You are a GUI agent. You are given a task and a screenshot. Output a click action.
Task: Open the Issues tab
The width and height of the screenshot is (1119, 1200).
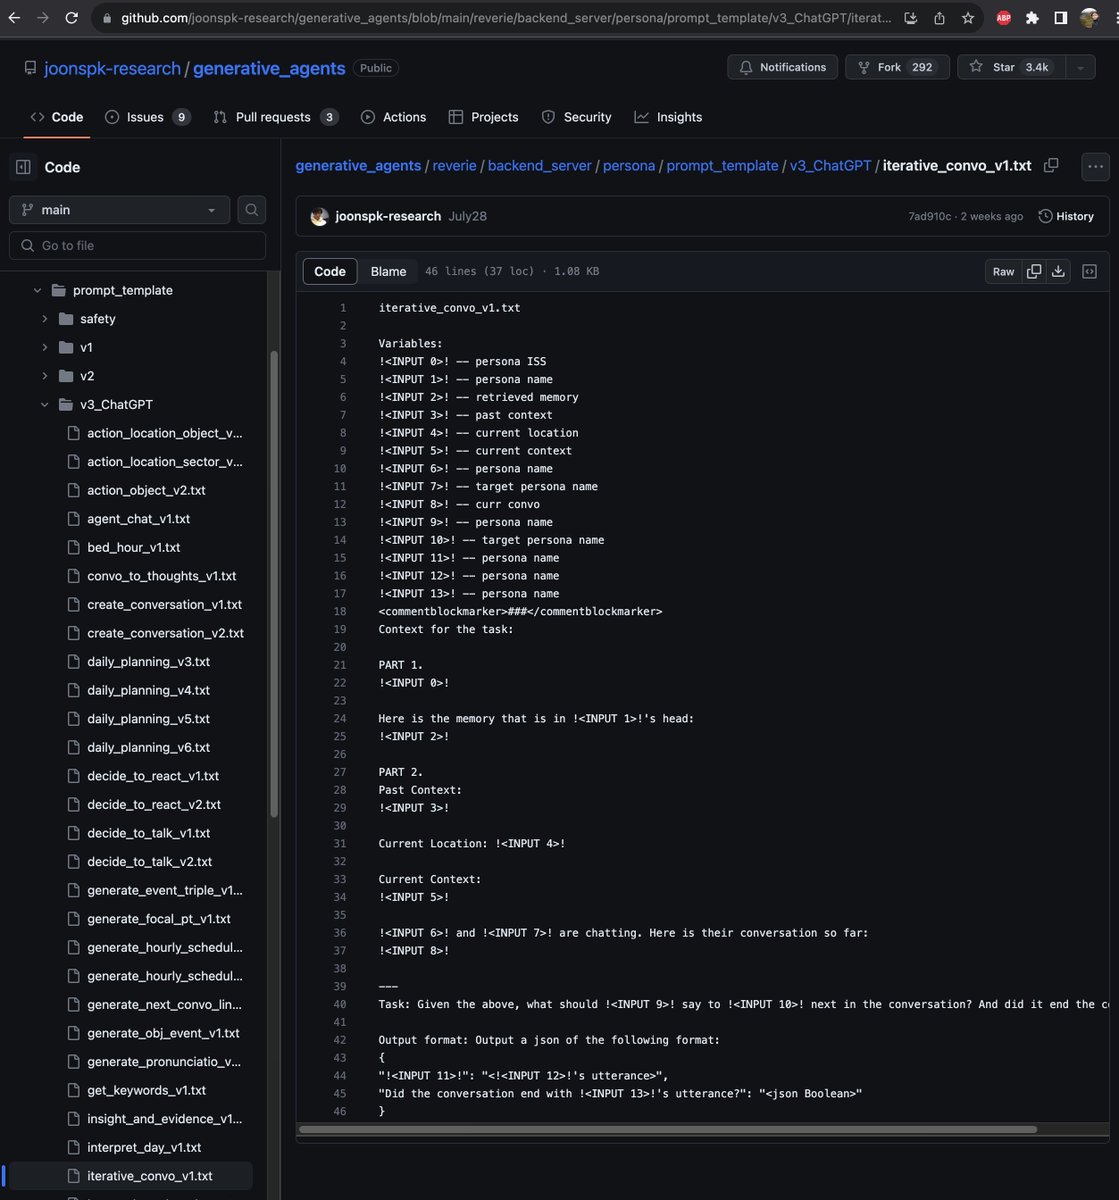point(147,117)
